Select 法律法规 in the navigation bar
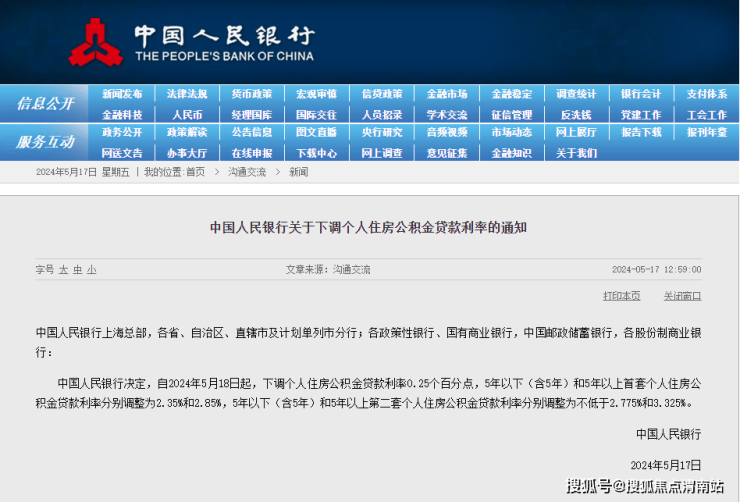Screen dimensions: 740x502 point(187,95)
